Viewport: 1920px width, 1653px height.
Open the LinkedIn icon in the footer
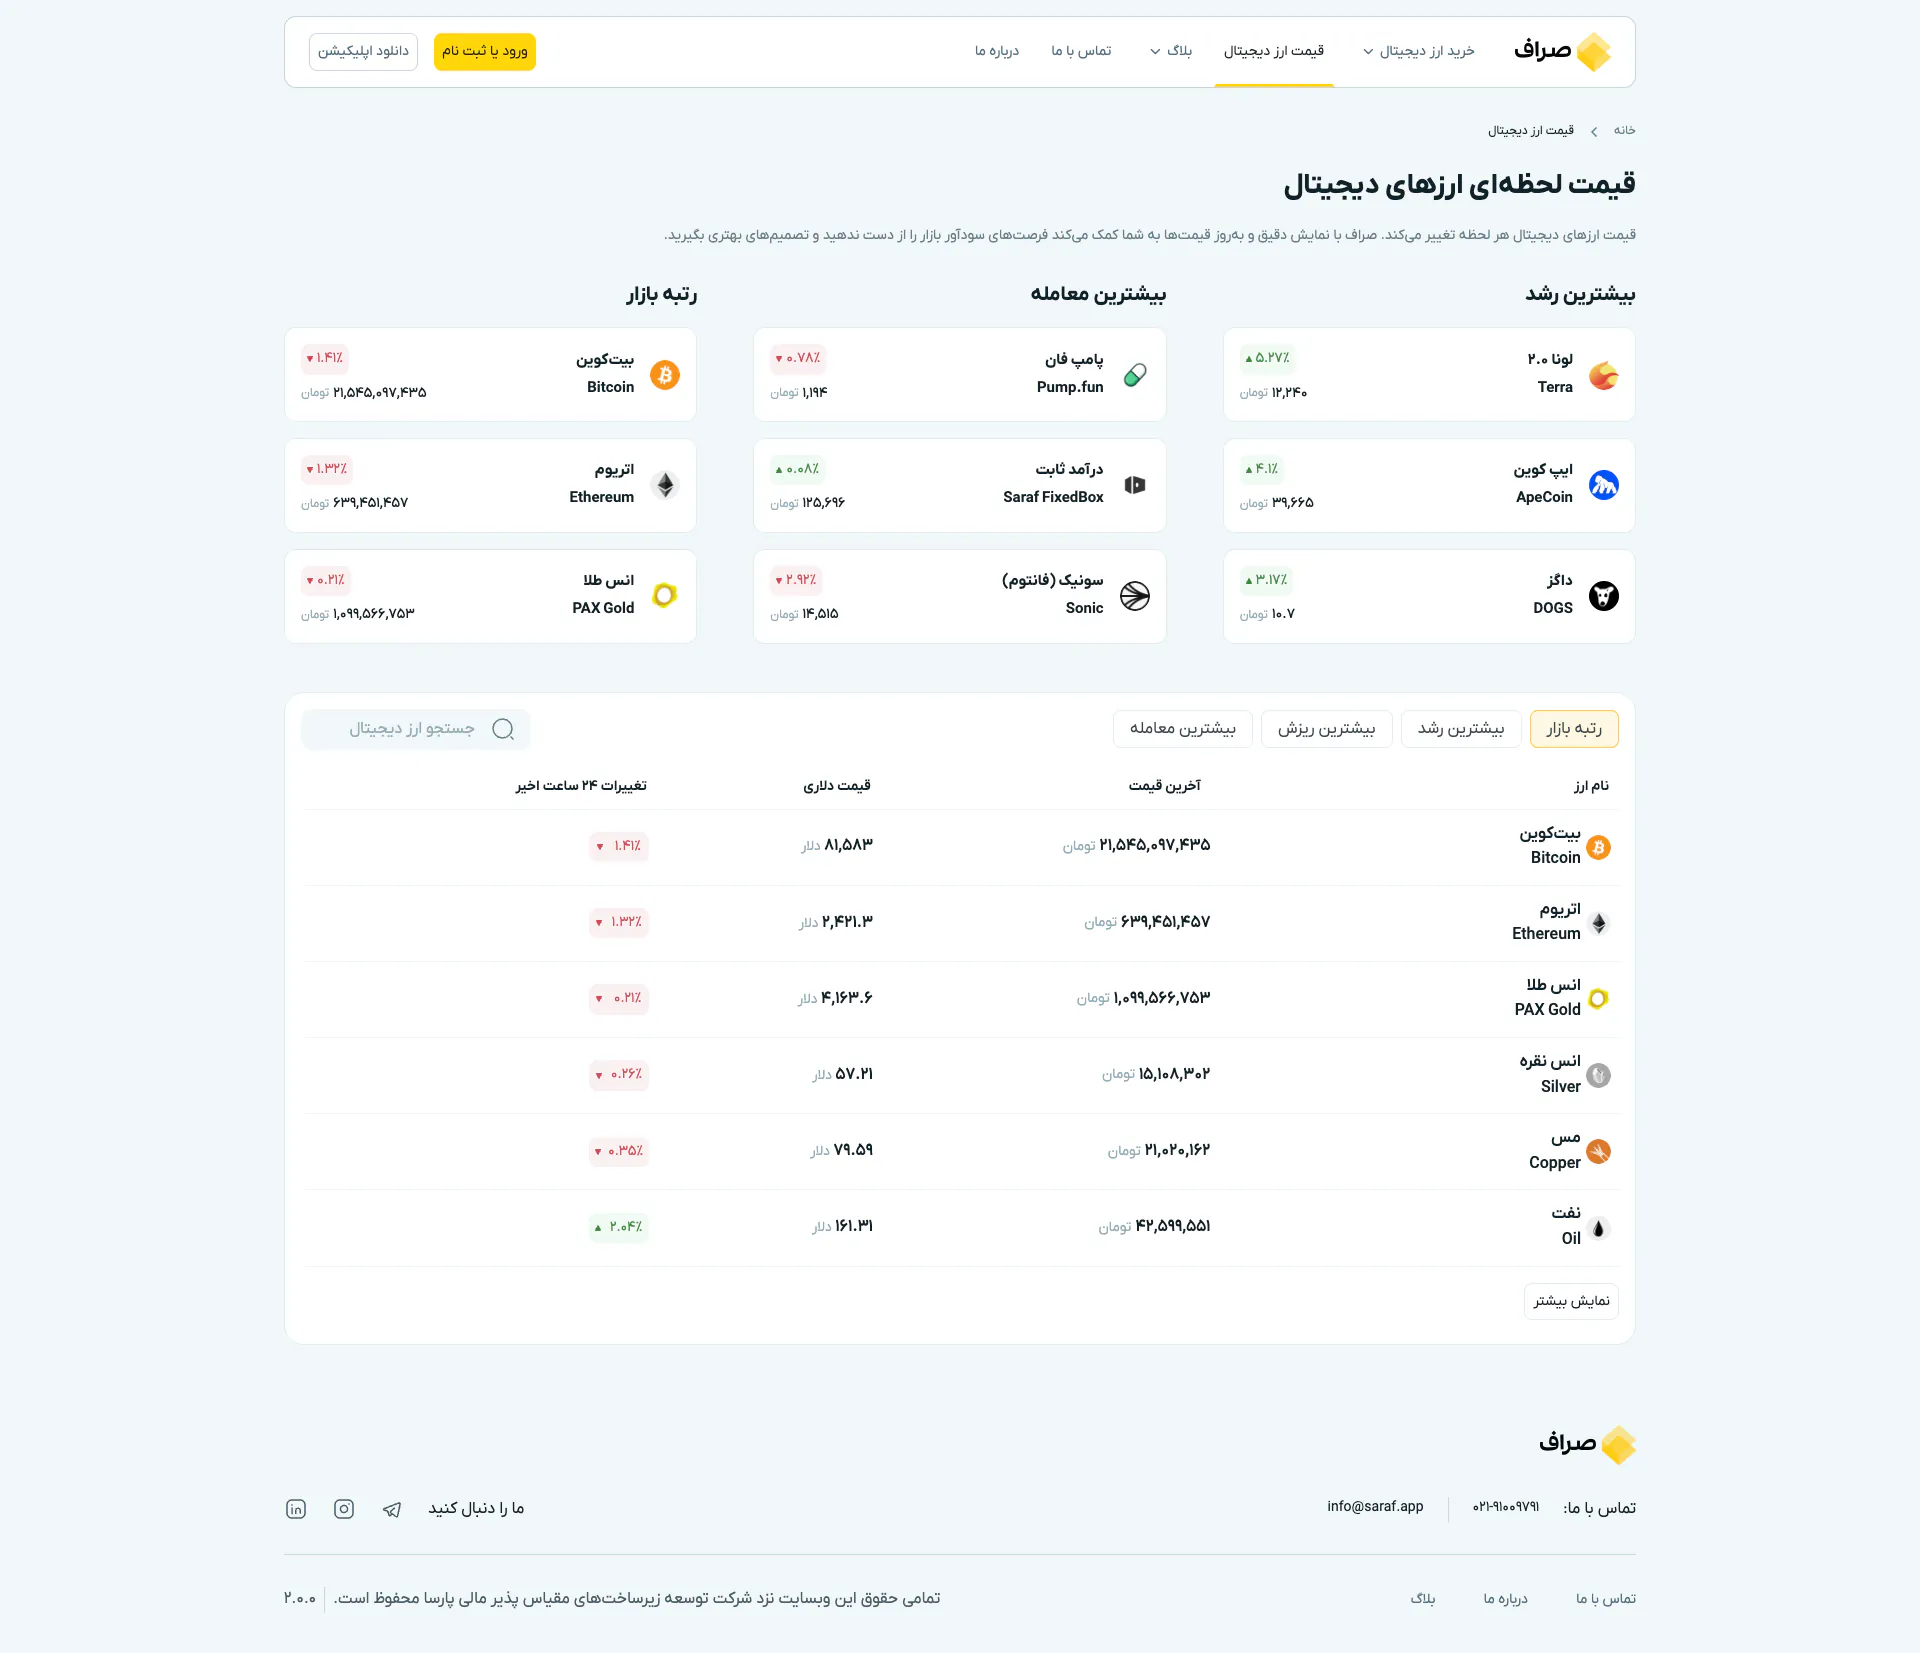pyautogui.click(x=296, y=1509)
